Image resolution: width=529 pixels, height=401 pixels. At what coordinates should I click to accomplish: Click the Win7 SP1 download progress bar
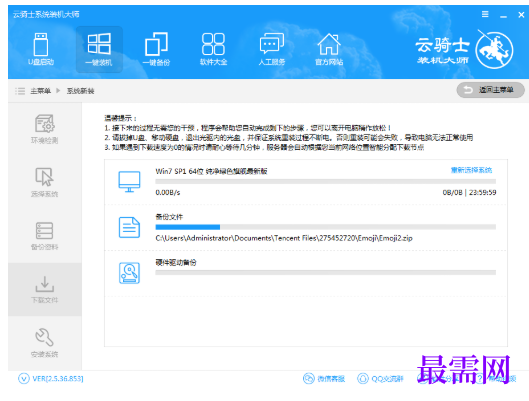[326, 181]
